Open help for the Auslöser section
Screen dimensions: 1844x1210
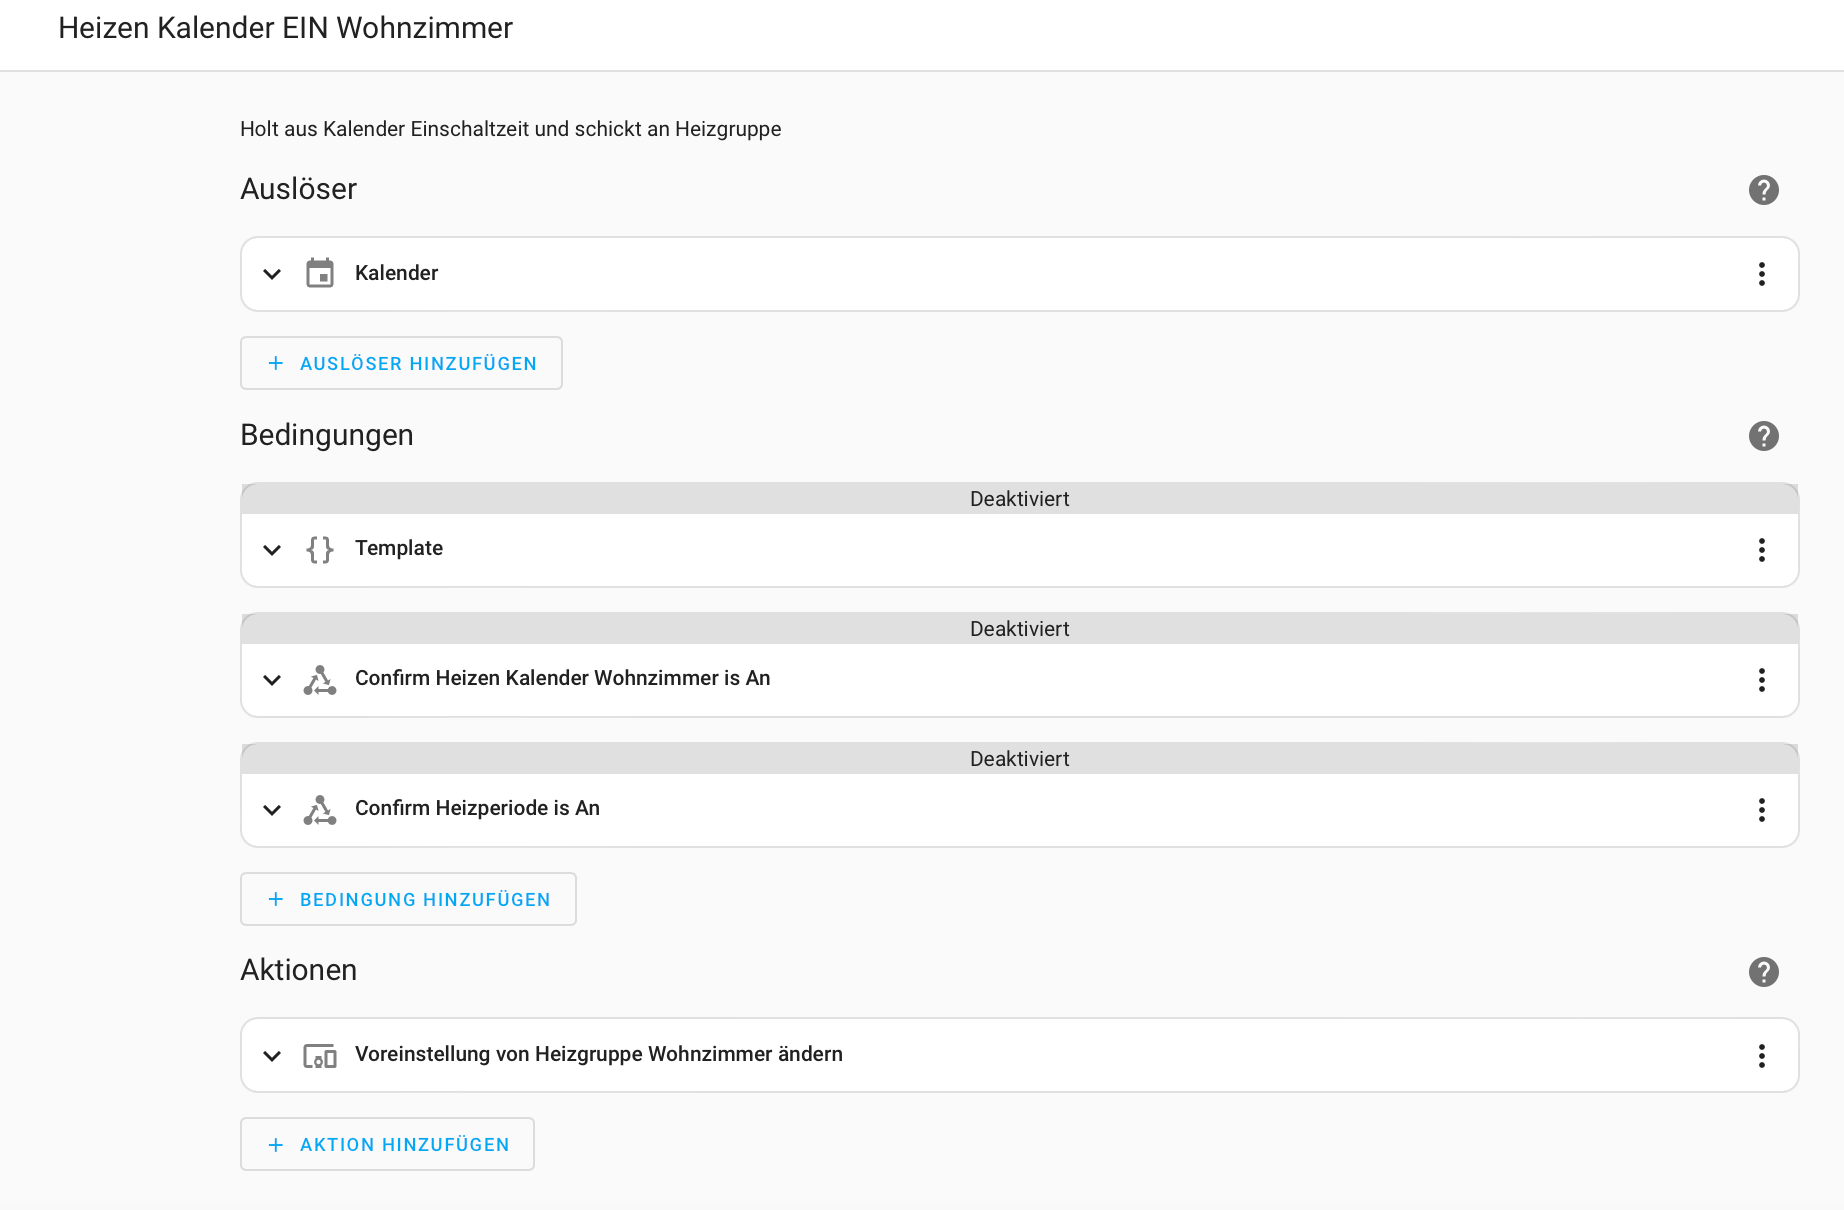tap(1763, 190)
